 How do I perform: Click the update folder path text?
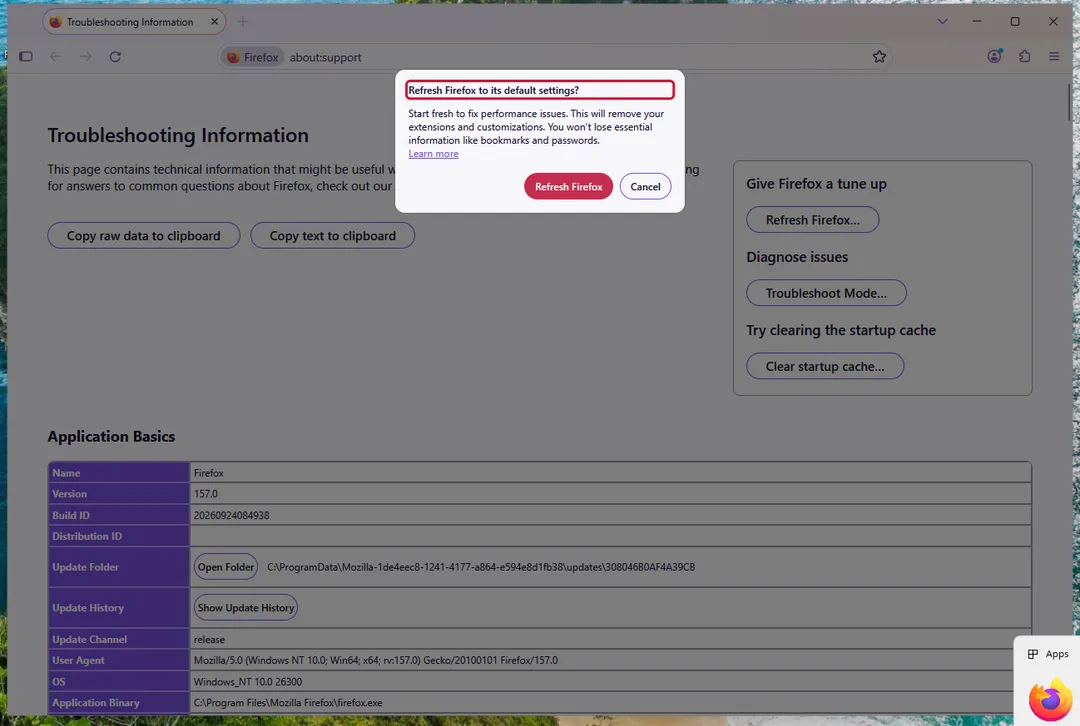pyautogui.click(x=481, y=567)
